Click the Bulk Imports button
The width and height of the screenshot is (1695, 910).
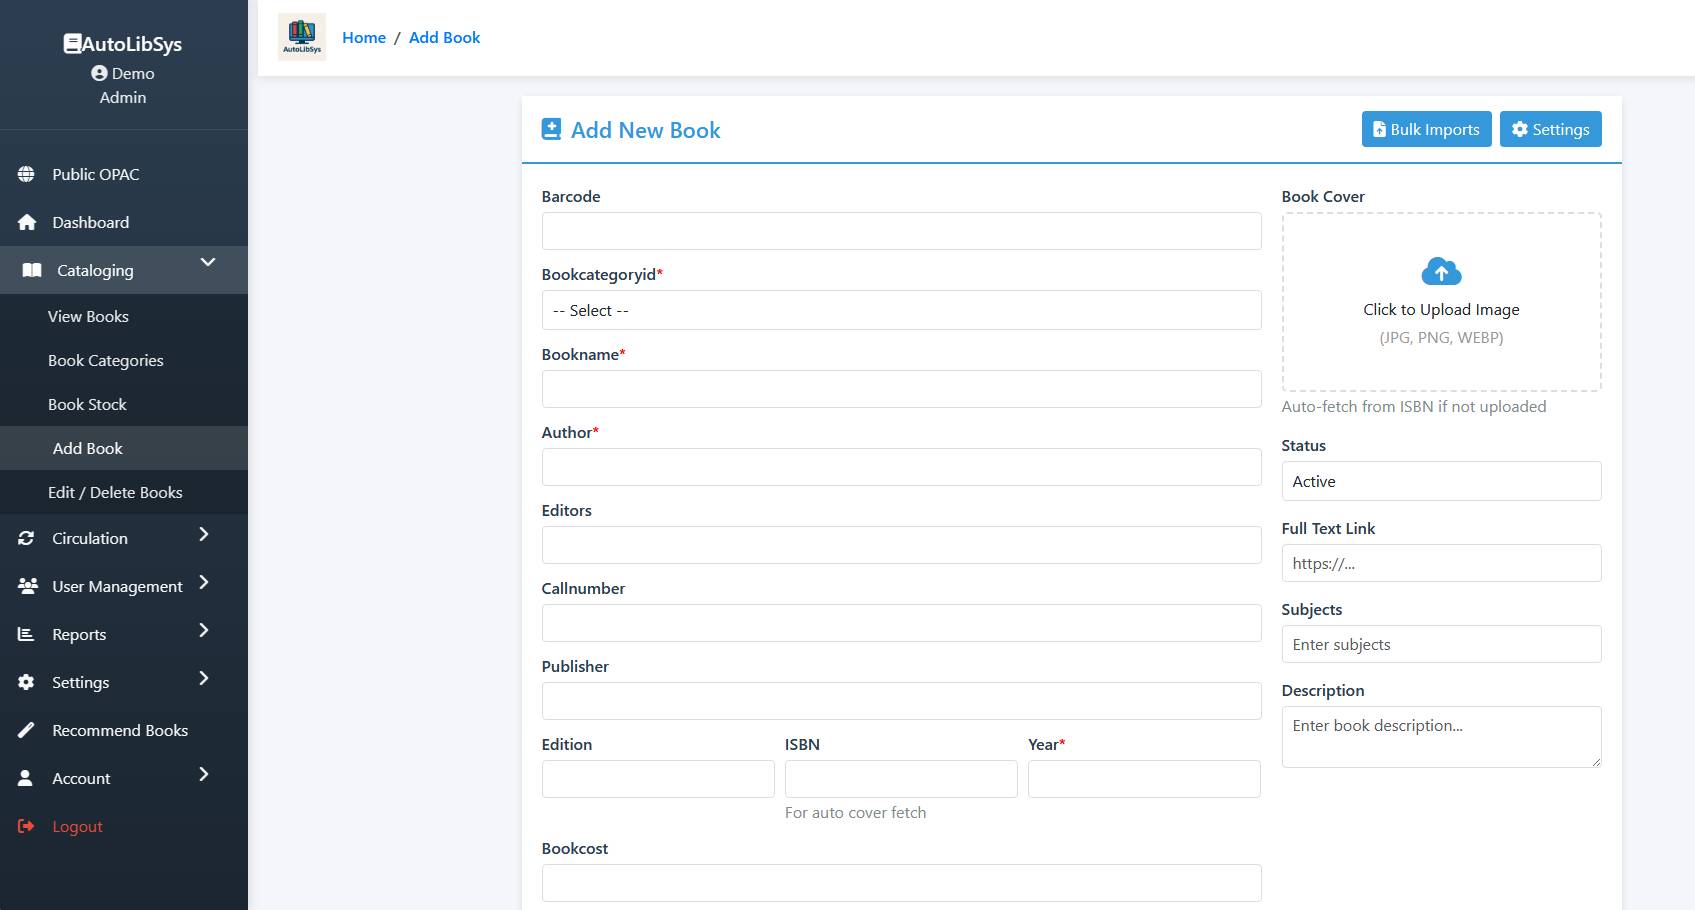point(1426,129)
